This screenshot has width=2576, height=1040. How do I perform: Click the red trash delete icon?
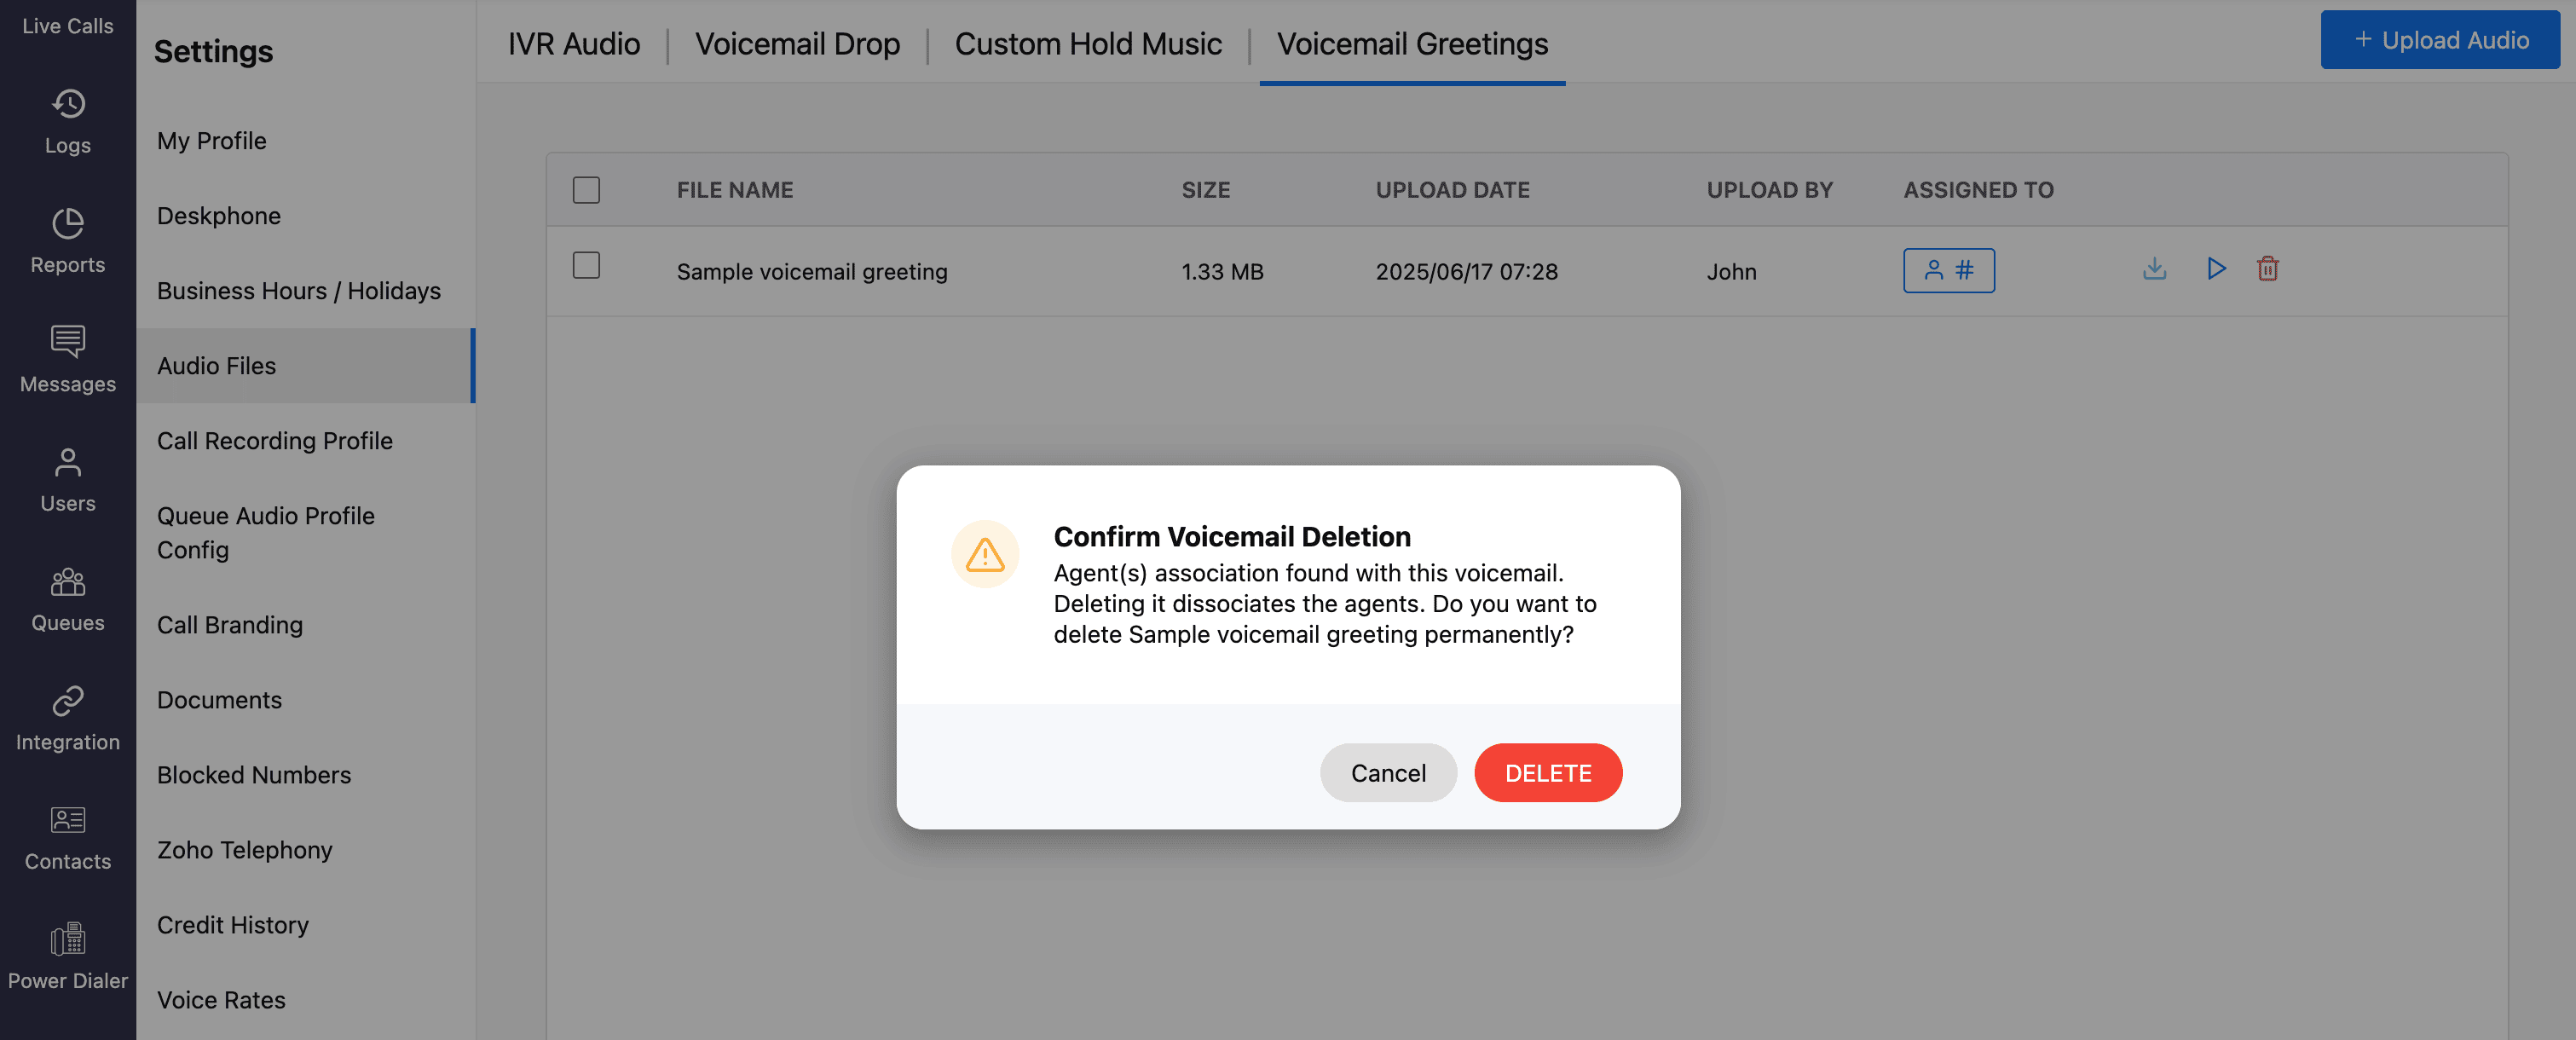pos(2267,269)
